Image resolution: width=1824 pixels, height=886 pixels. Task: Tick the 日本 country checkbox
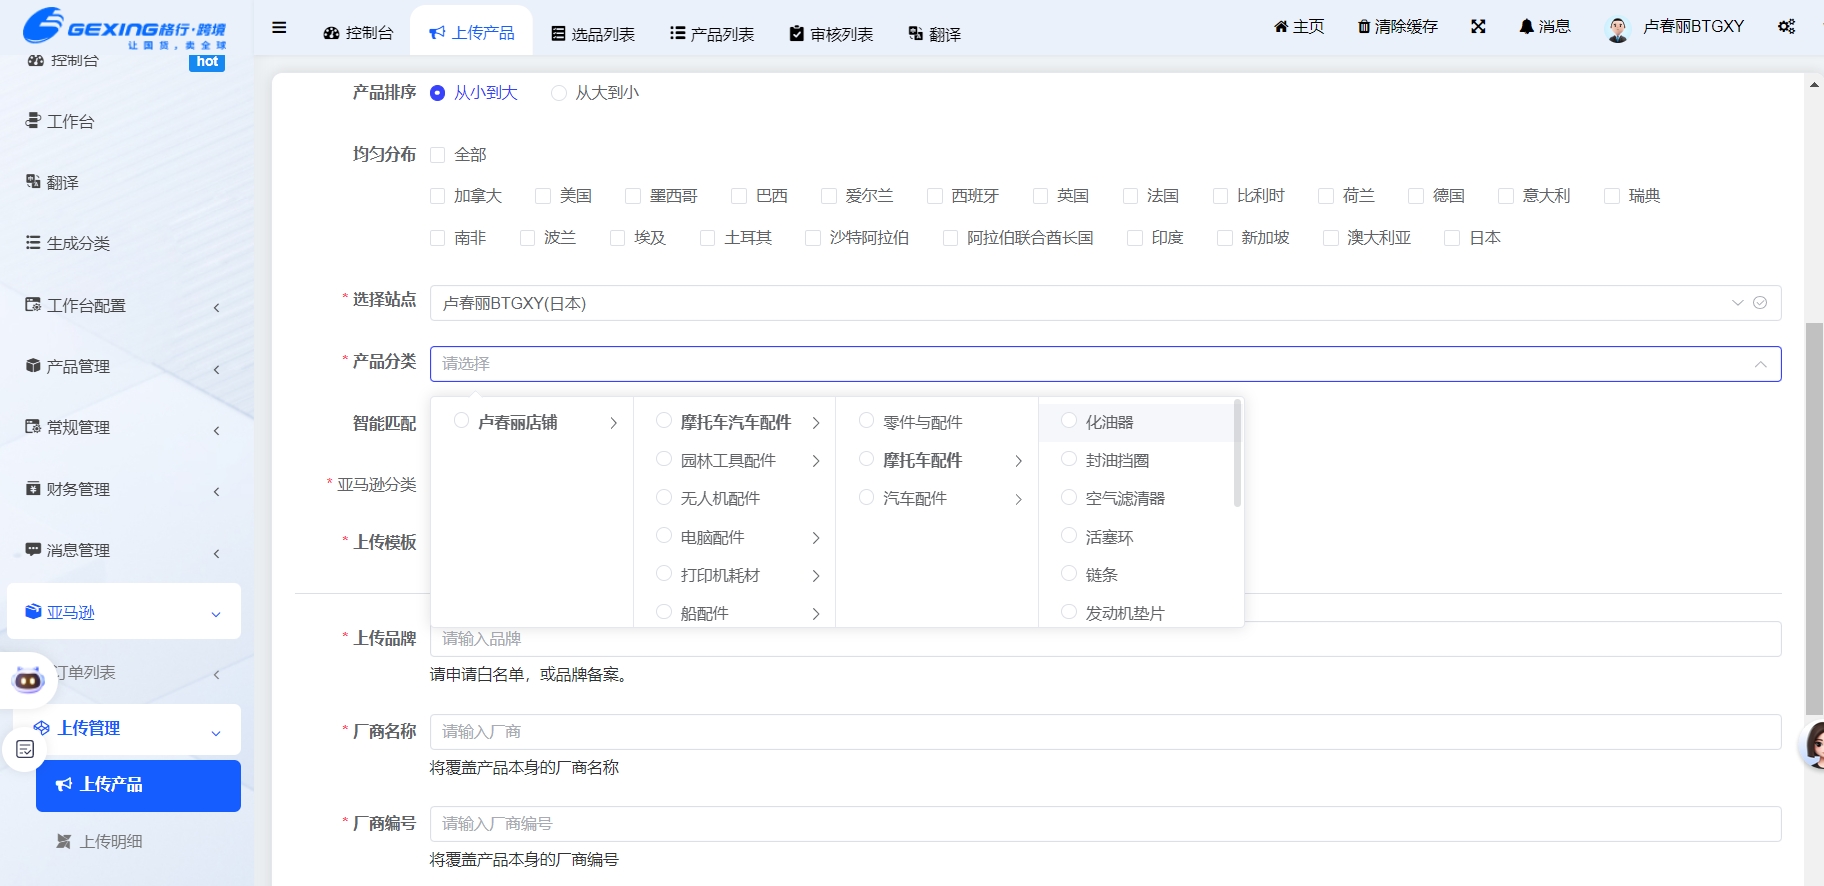1452,238
